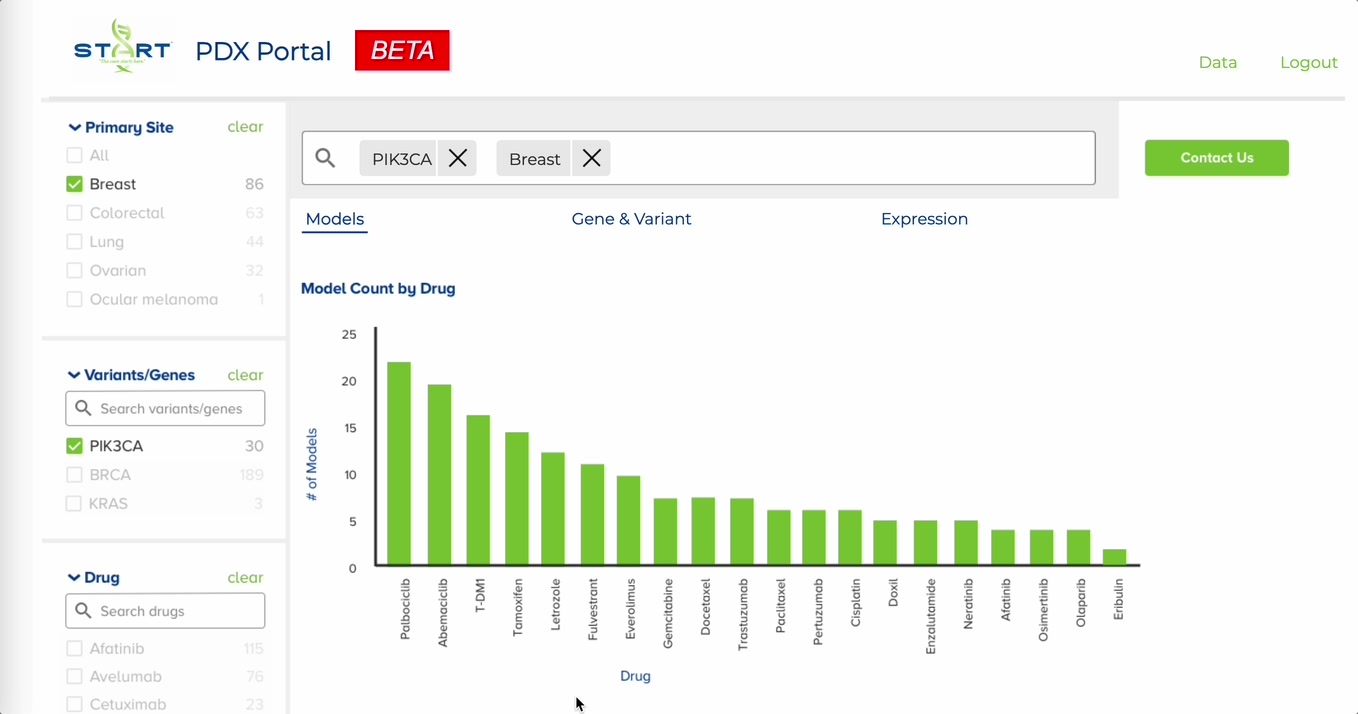
Task: Click the red BETA badge
Action: point(402,50)
